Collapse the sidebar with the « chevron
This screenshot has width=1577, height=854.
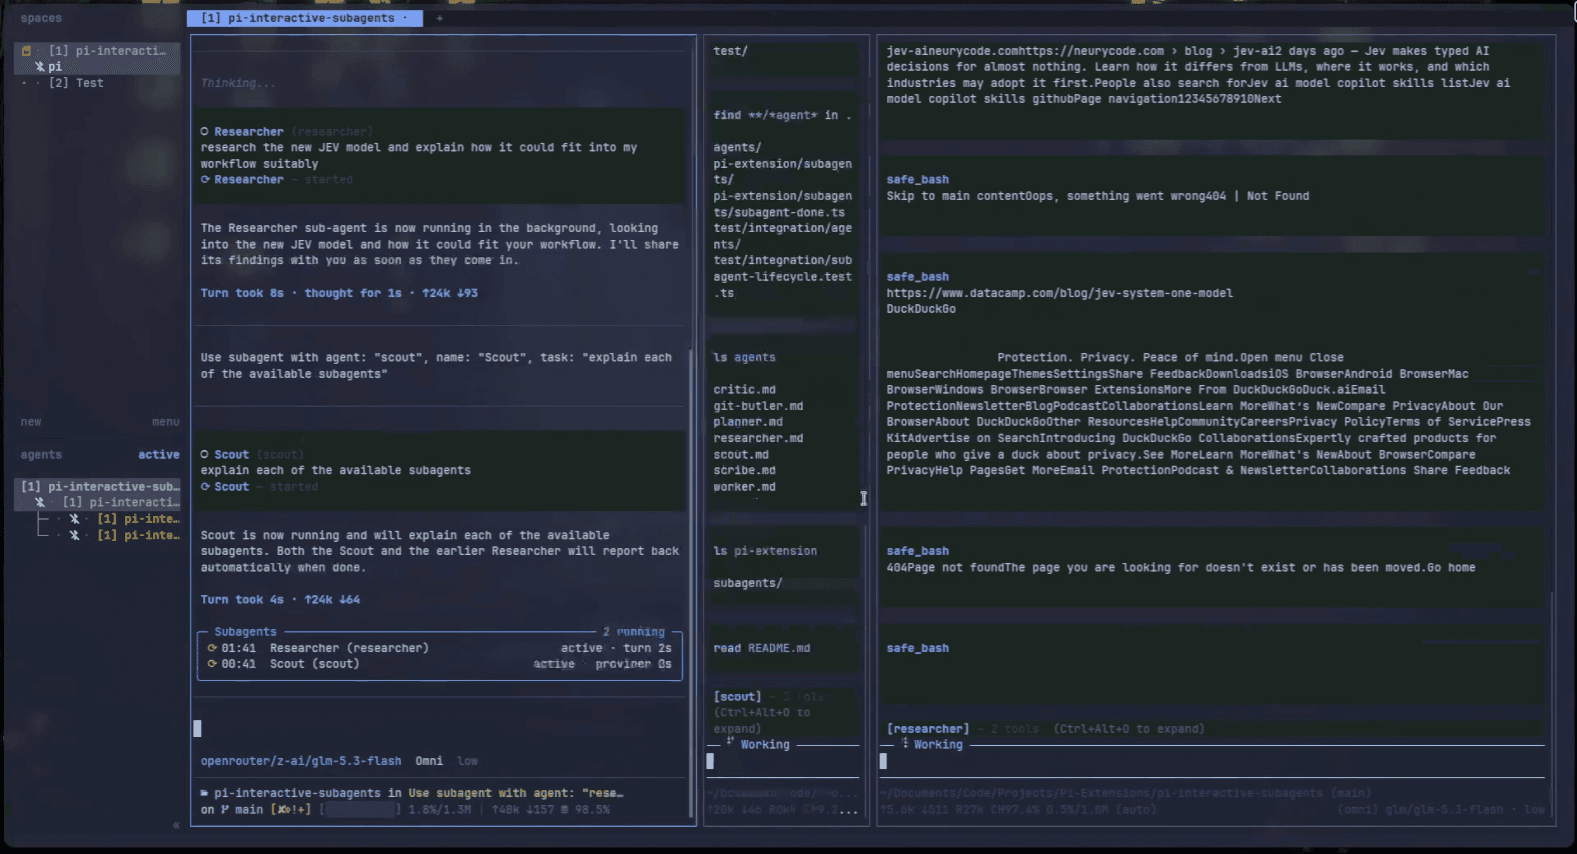point(176,826)
